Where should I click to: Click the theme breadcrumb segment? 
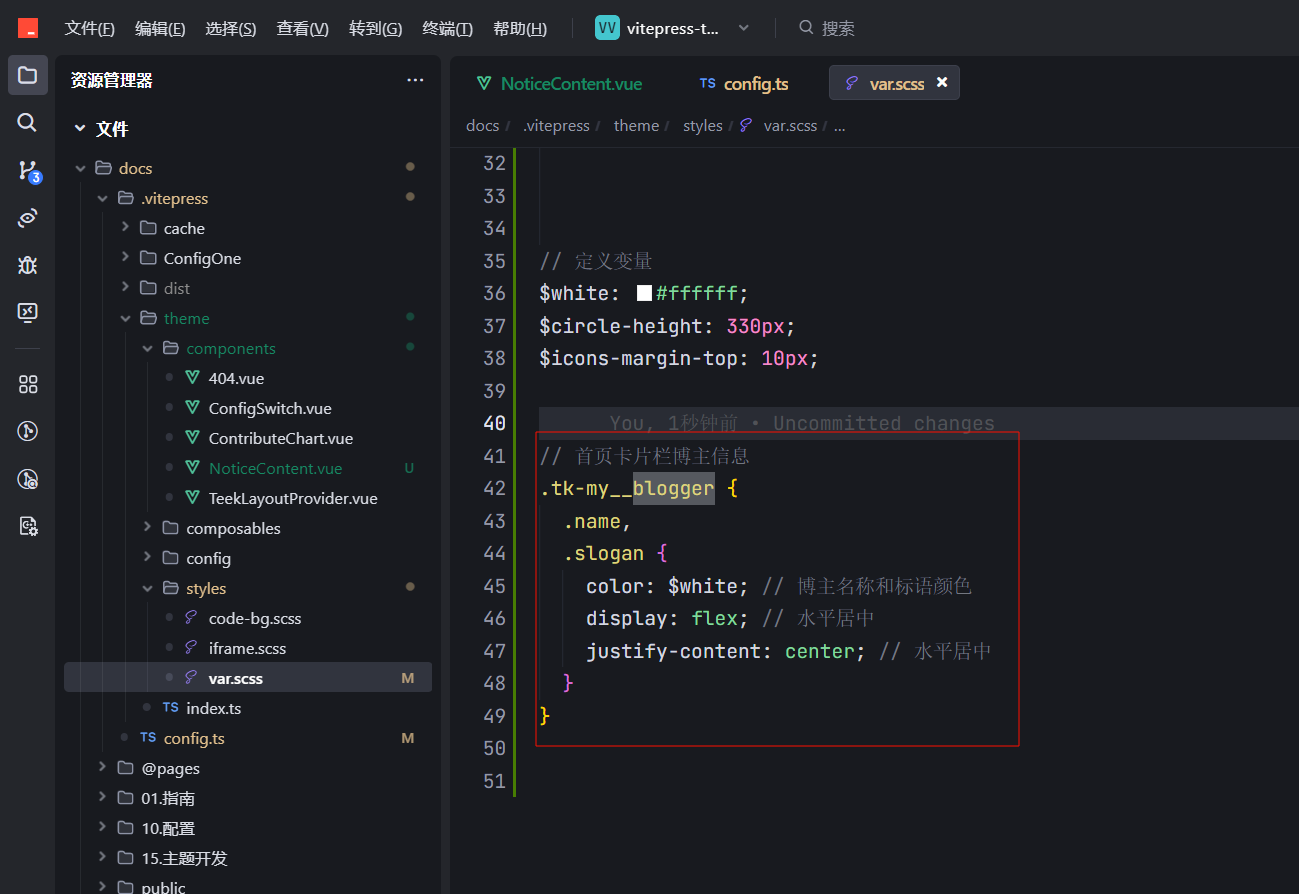636,126
